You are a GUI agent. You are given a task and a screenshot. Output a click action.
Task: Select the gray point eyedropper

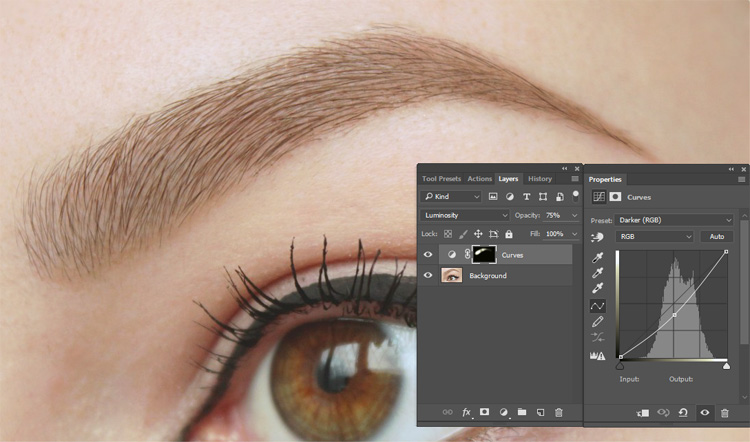coord(597,273)
